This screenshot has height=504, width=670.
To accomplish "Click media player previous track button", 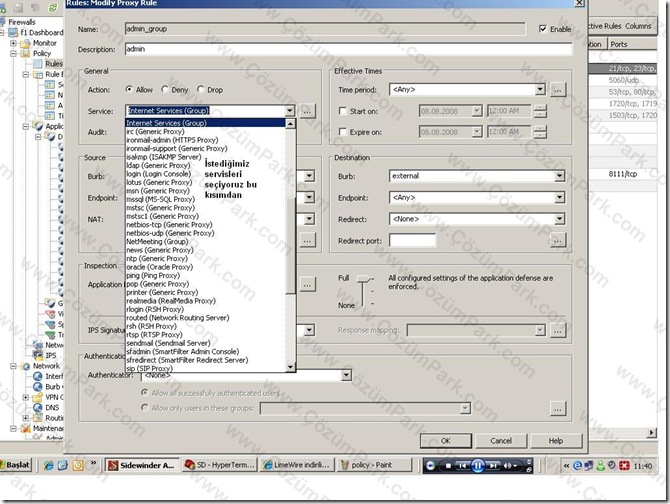I will [462, 466].
